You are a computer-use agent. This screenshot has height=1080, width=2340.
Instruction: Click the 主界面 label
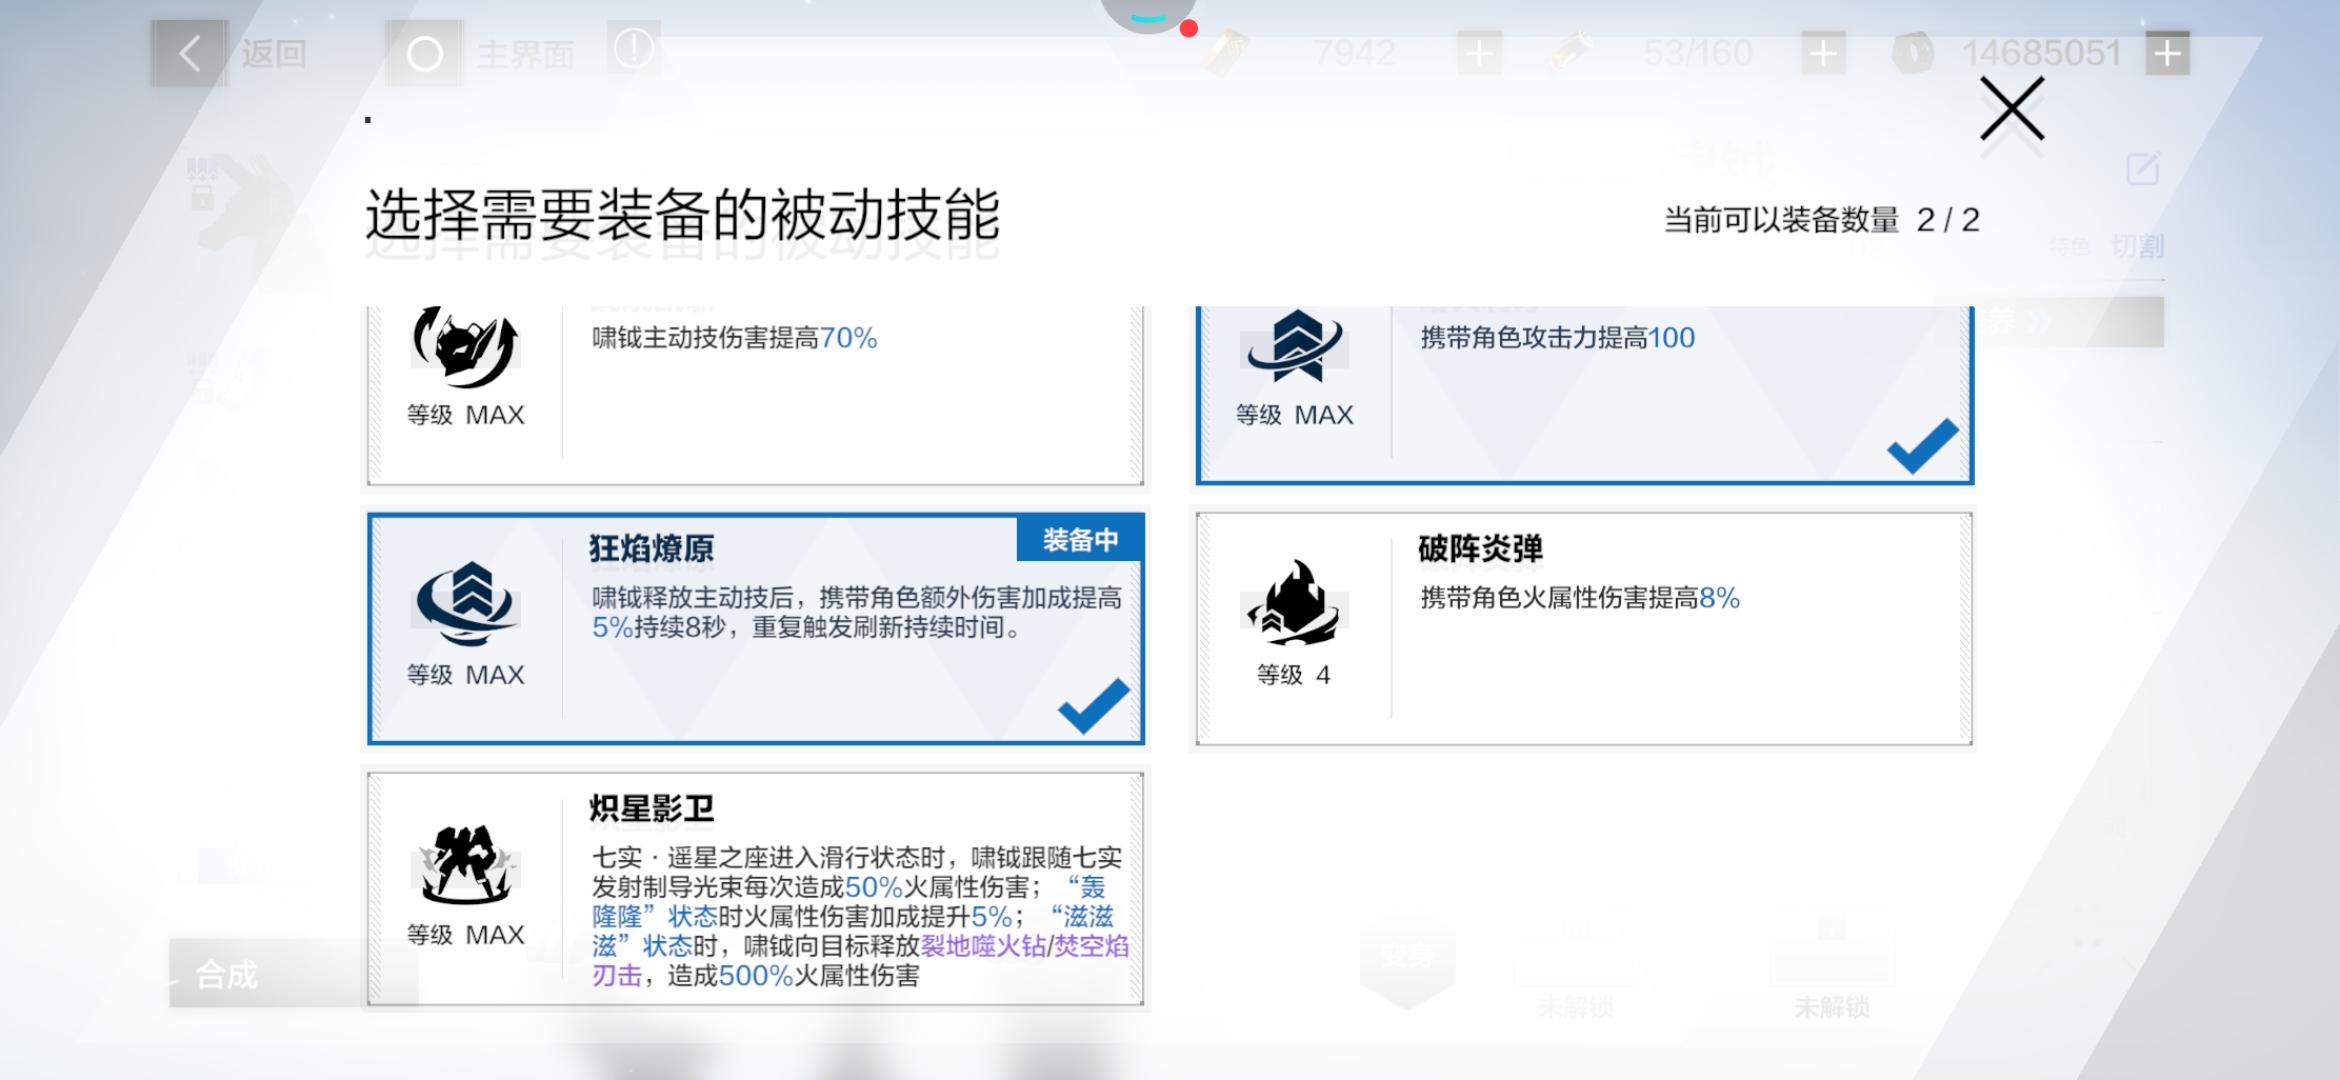click(x=526, y=54)
